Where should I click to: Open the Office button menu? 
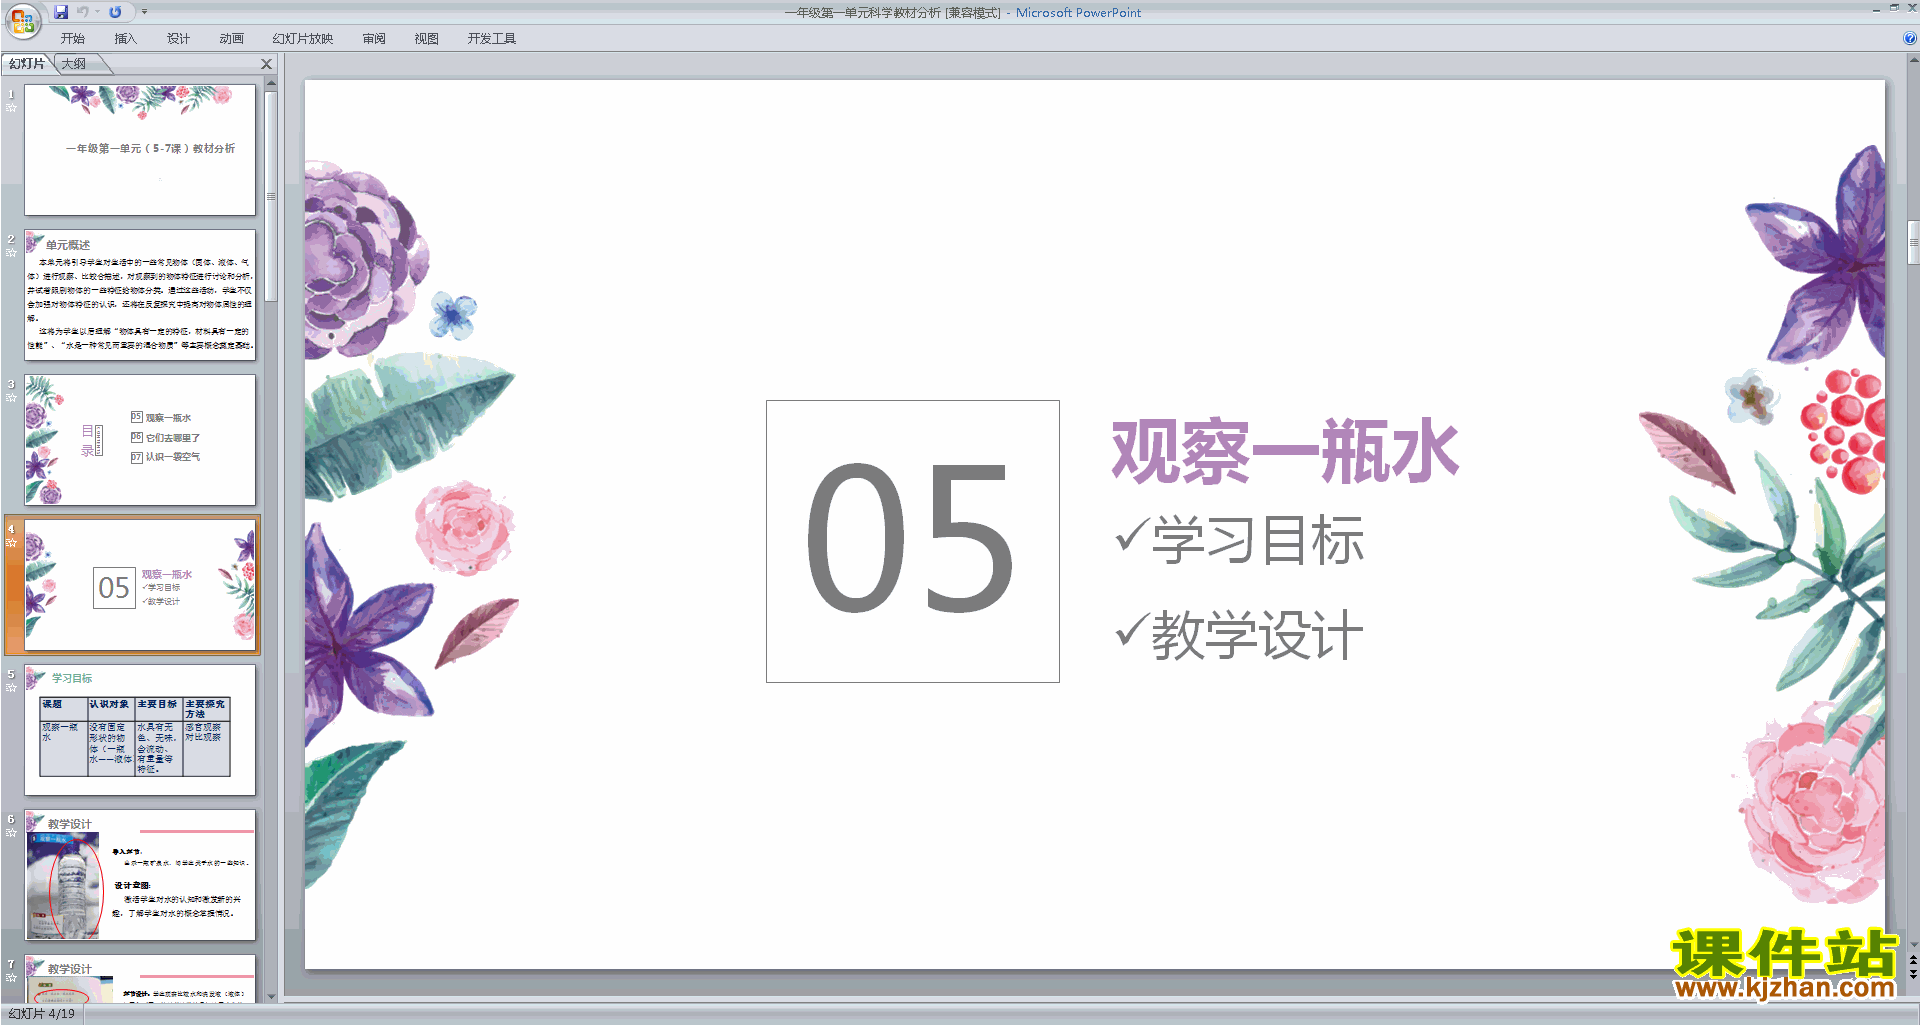pyautogui.click(x=22, y=21)
